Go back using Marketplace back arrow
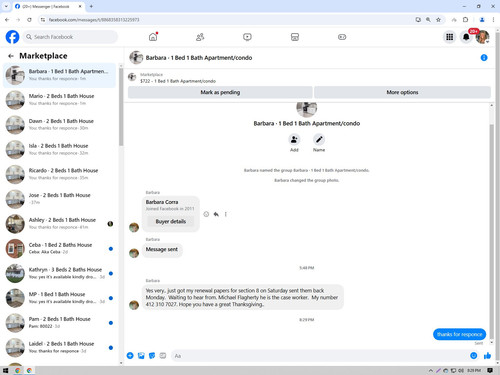This screenshot has width=500, height=375. pyautogui.click(x=11, y=56)
